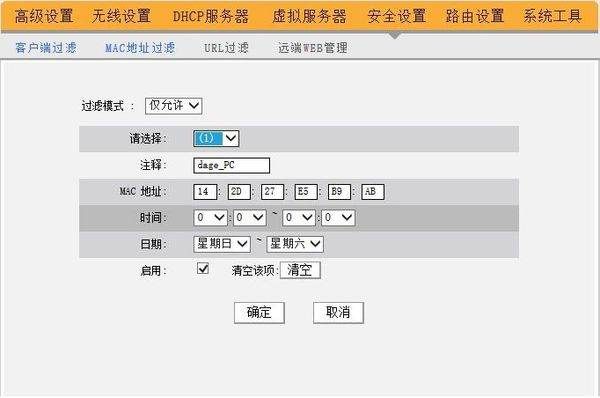Click the 确定 button
The width and height of the screenshot is (600, 398).
259,313
